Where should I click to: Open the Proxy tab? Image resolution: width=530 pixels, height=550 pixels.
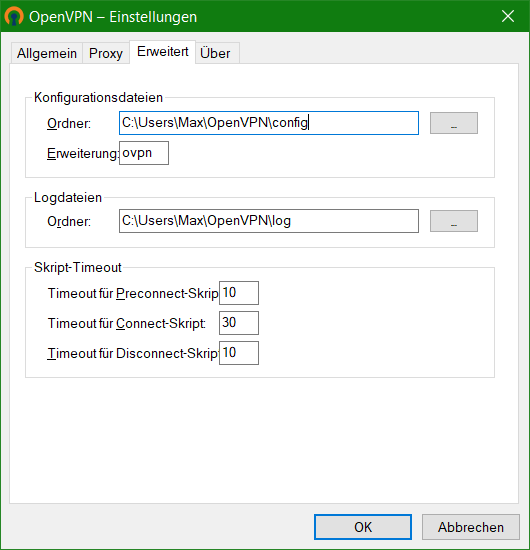pyautogui.click(x=106, y=53)
